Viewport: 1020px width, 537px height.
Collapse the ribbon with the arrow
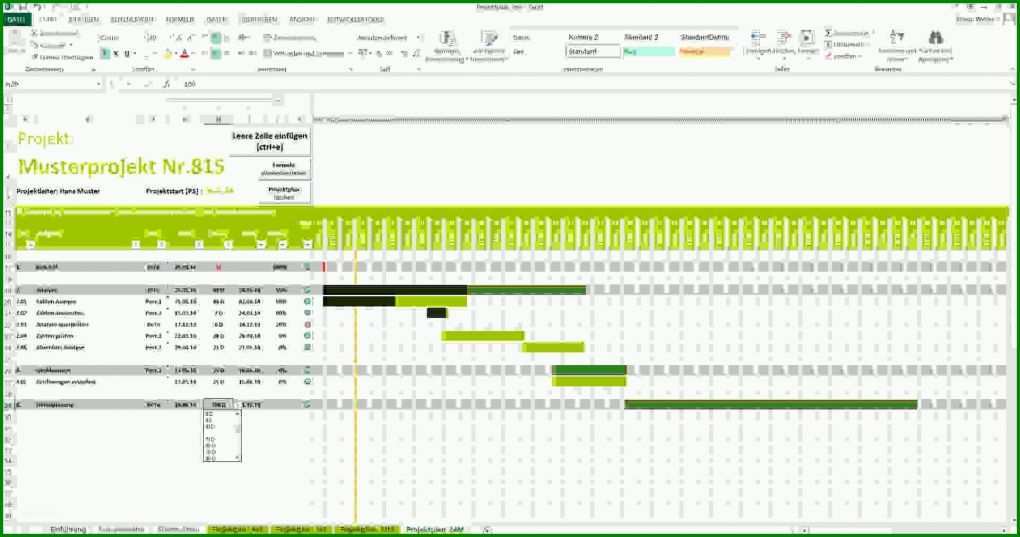(1012, 70)
